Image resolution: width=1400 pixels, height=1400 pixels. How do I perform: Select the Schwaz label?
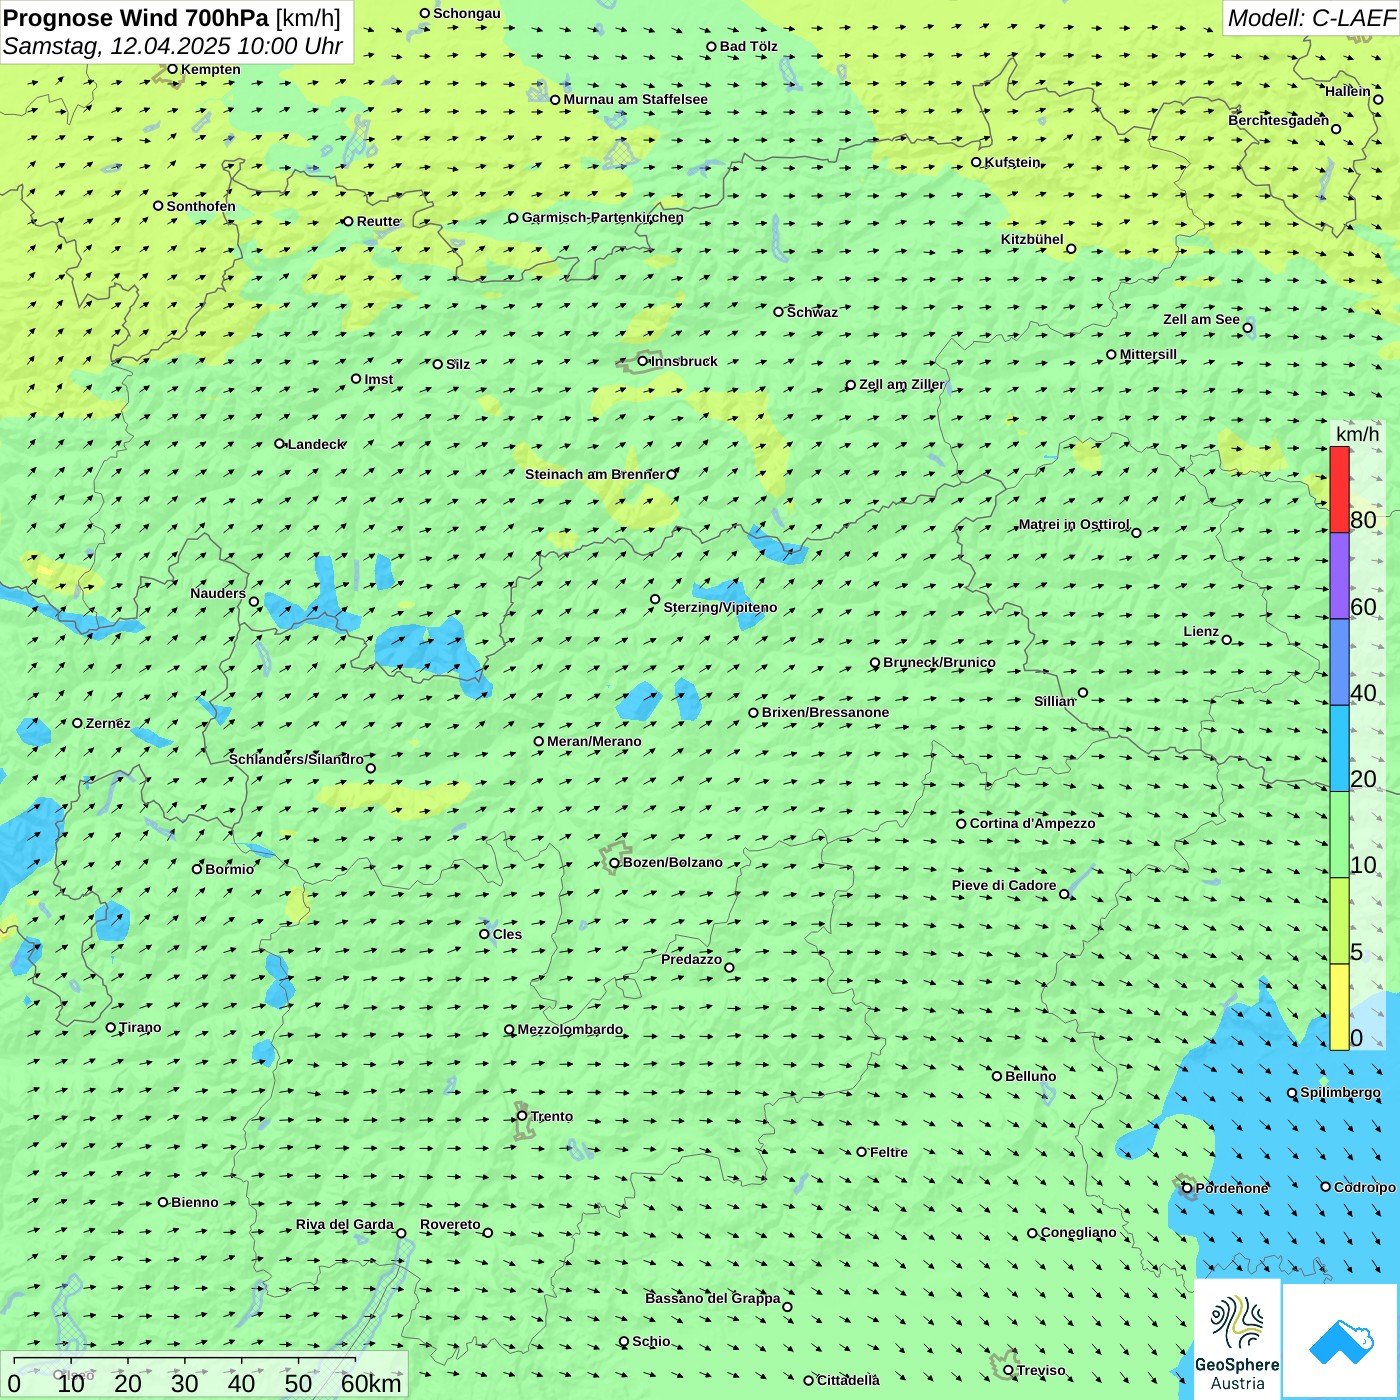[x=812, y=312]
